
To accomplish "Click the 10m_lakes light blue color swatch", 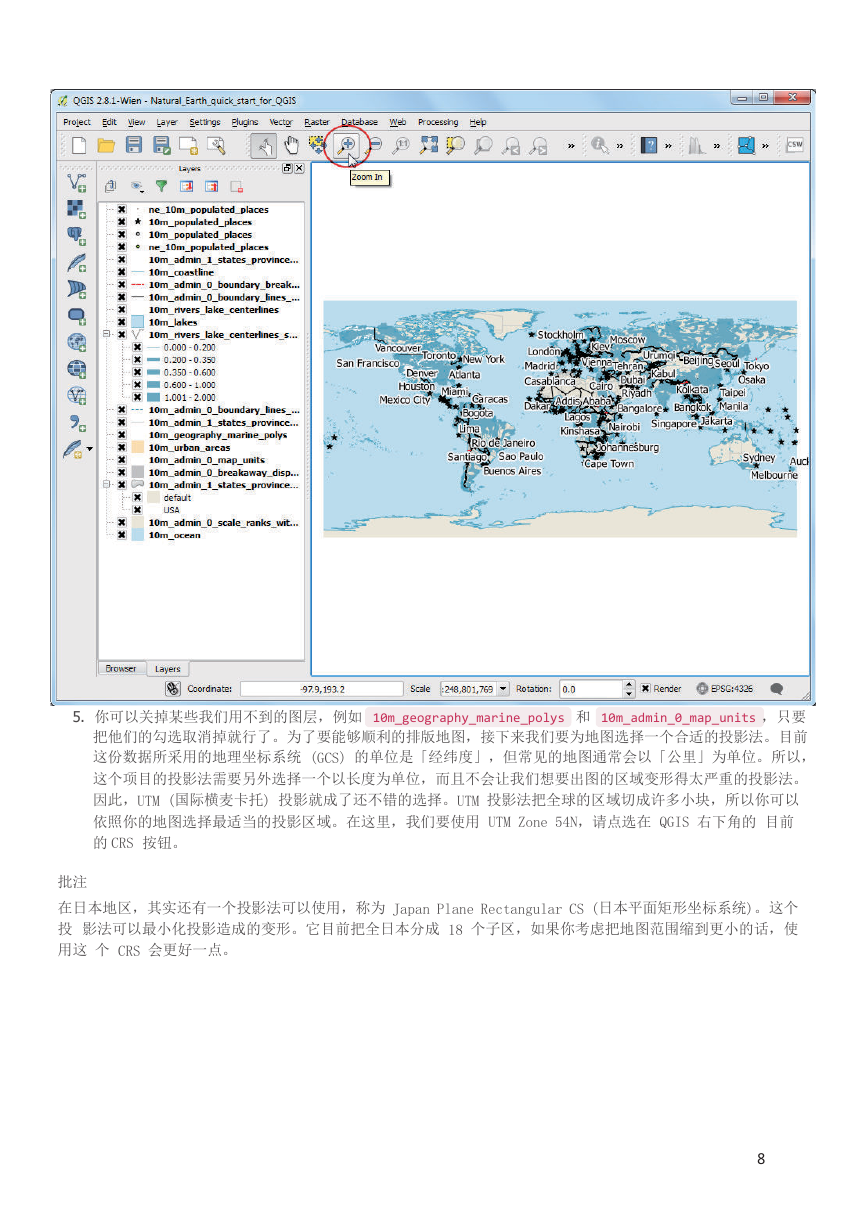I will coord(138,322).
